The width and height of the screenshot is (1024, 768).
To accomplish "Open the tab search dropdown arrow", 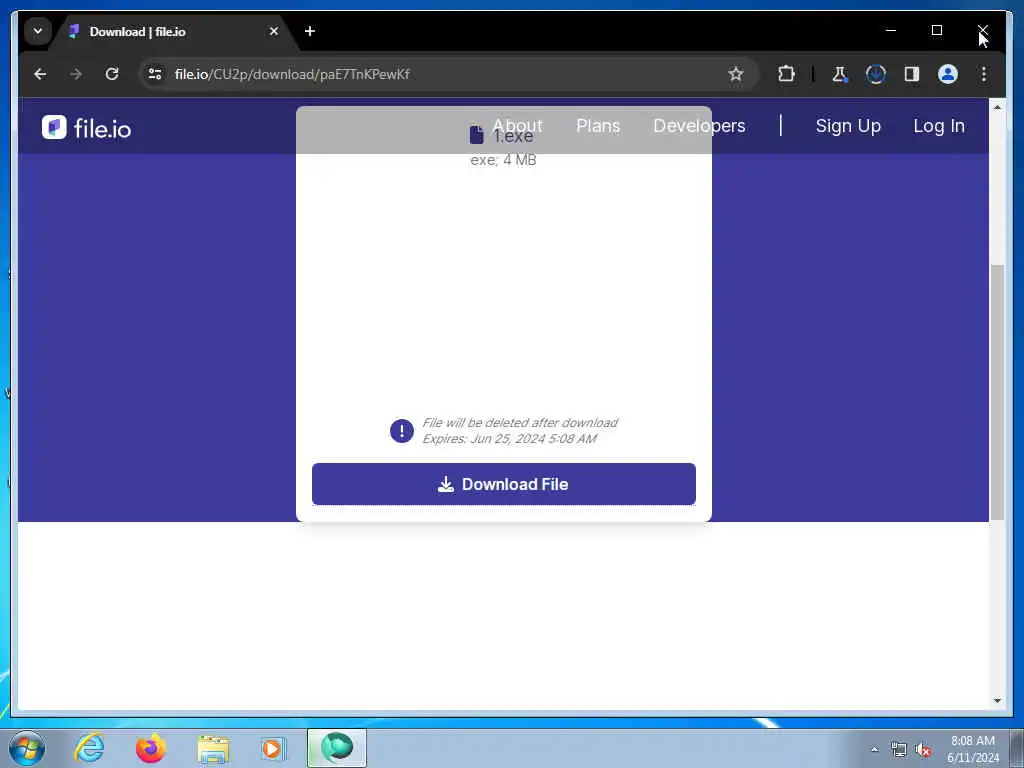I will tap(38, 31).
